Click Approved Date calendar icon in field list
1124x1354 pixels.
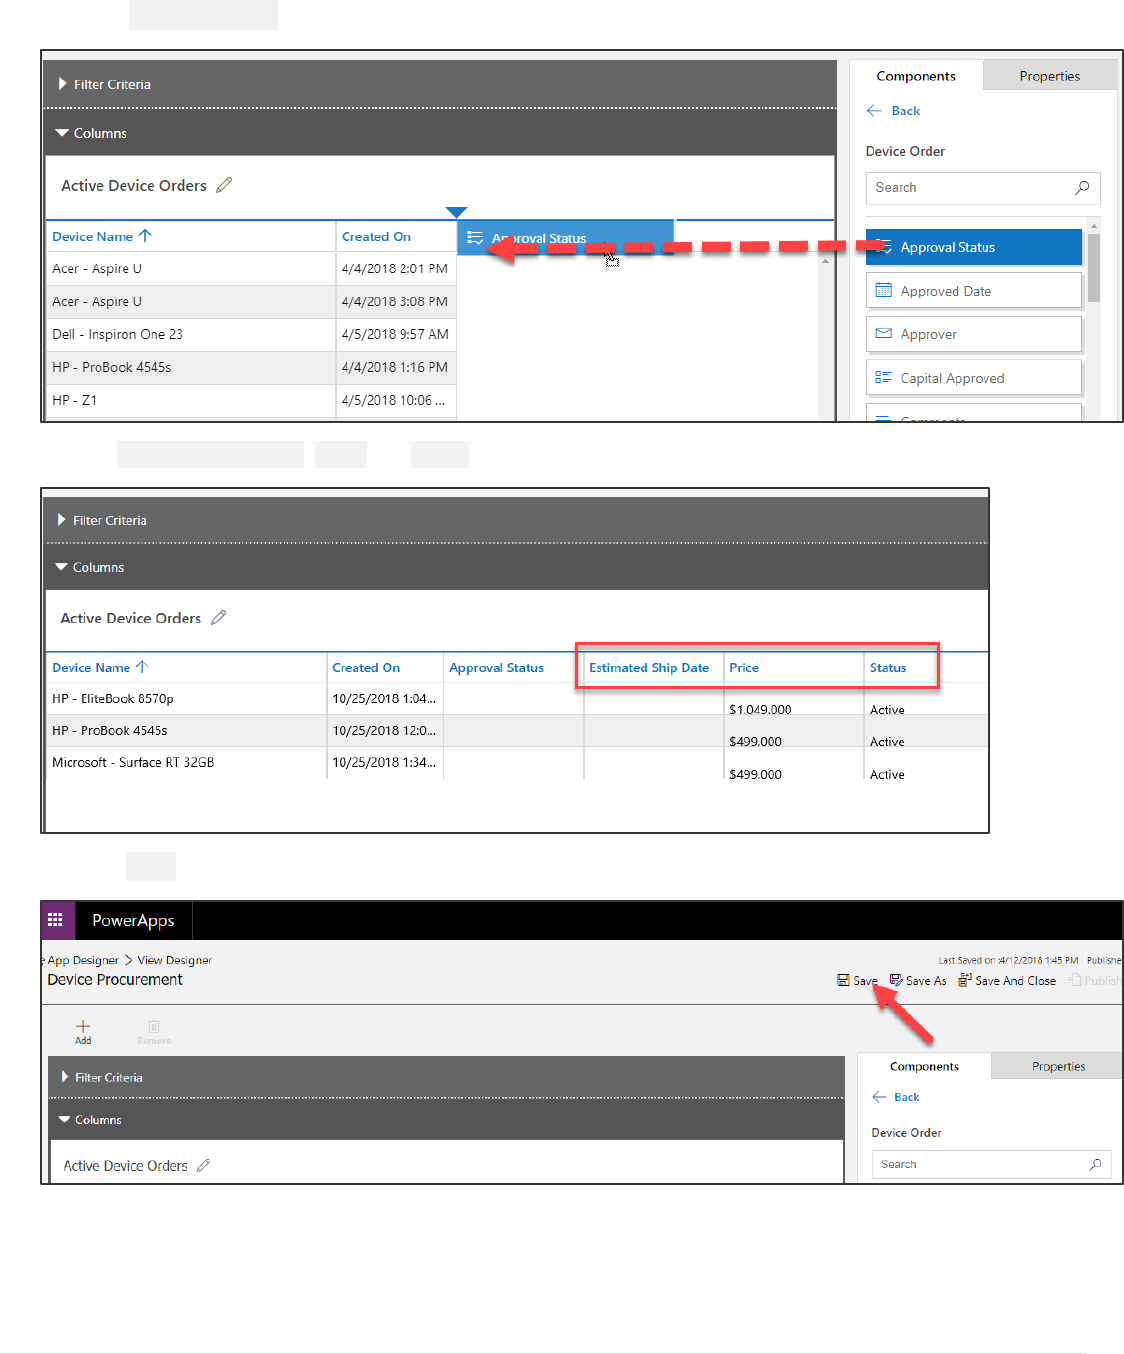[883, 290]
